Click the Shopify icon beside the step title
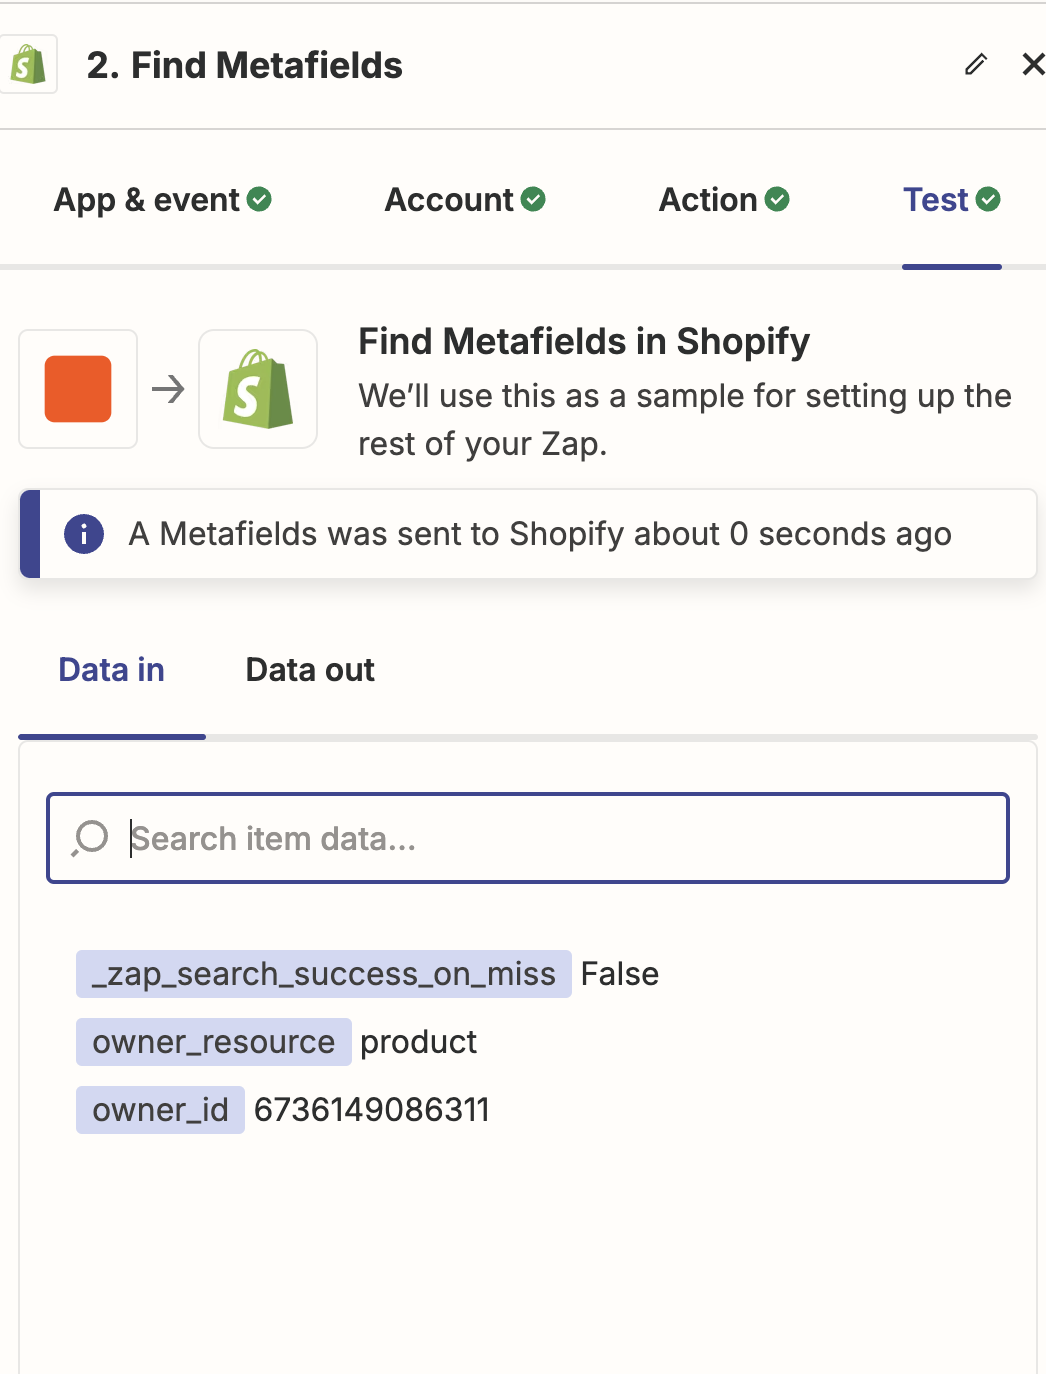The image size is (1046, 1374). 28,65
